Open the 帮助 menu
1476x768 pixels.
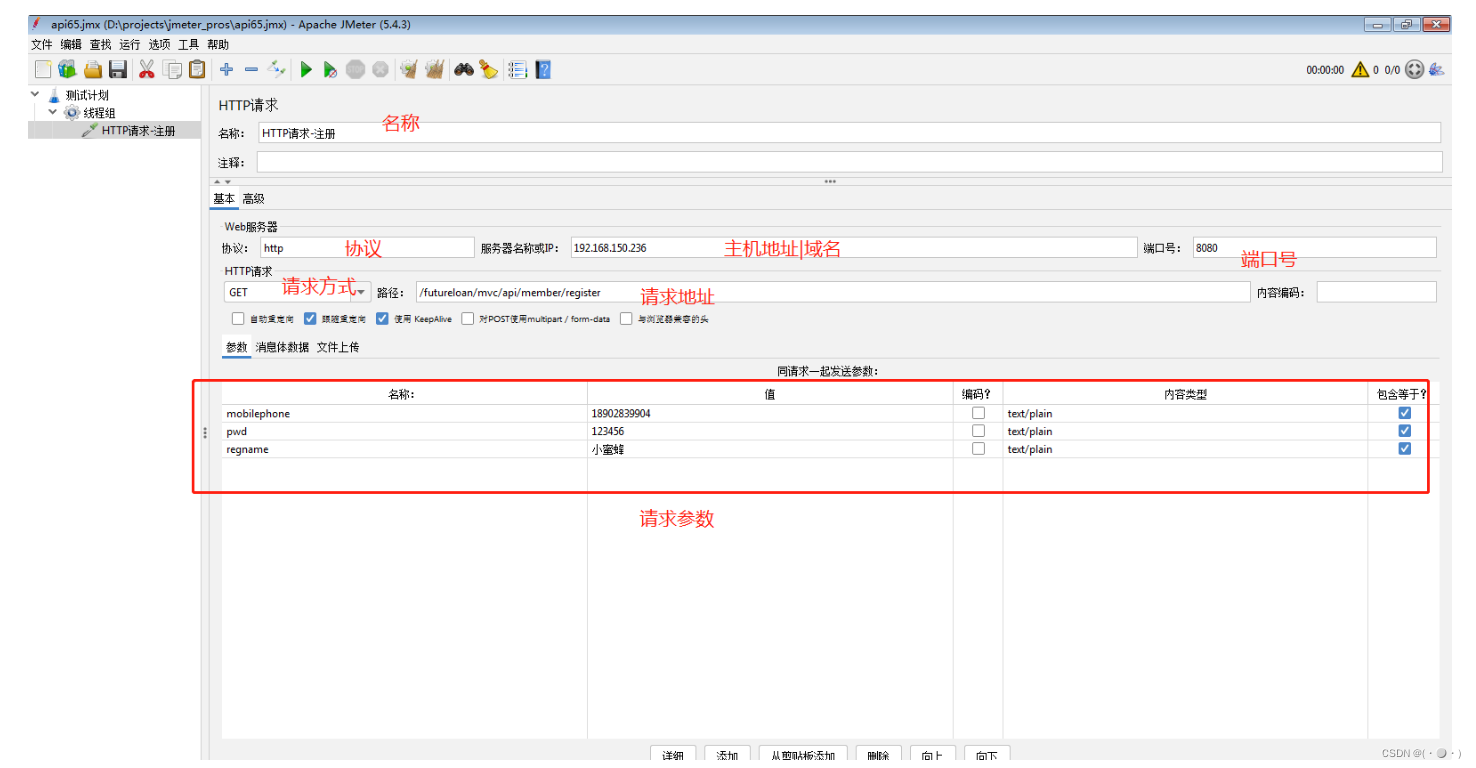(217, 45)
